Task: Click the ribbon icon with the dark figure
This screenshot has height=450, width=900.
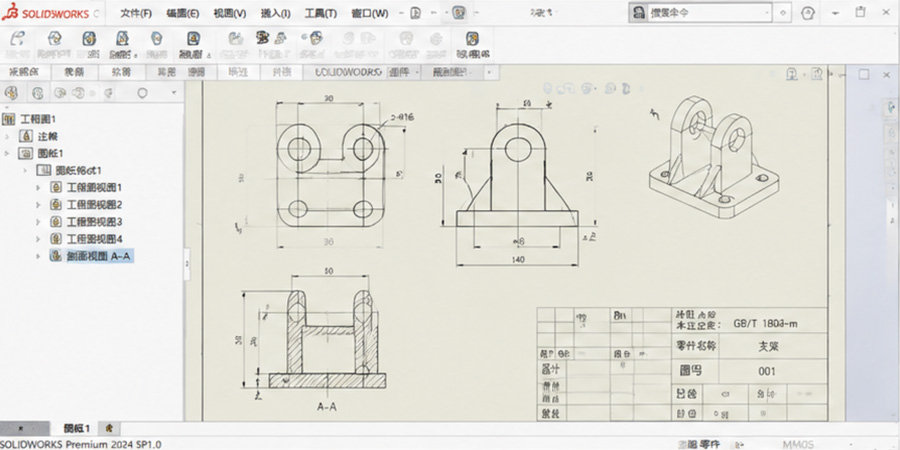Action: pyautogui.click(x=263, y=38)
